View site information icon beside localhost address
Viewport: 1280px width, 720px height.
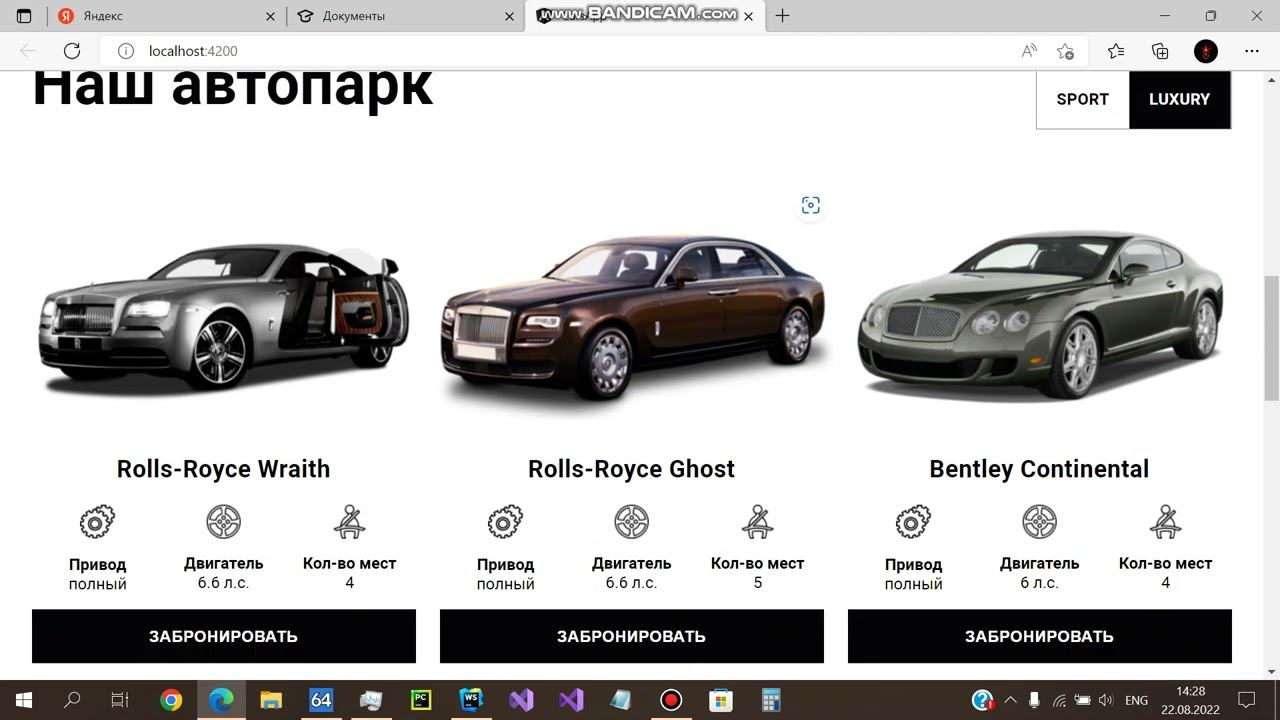[126, 51]
